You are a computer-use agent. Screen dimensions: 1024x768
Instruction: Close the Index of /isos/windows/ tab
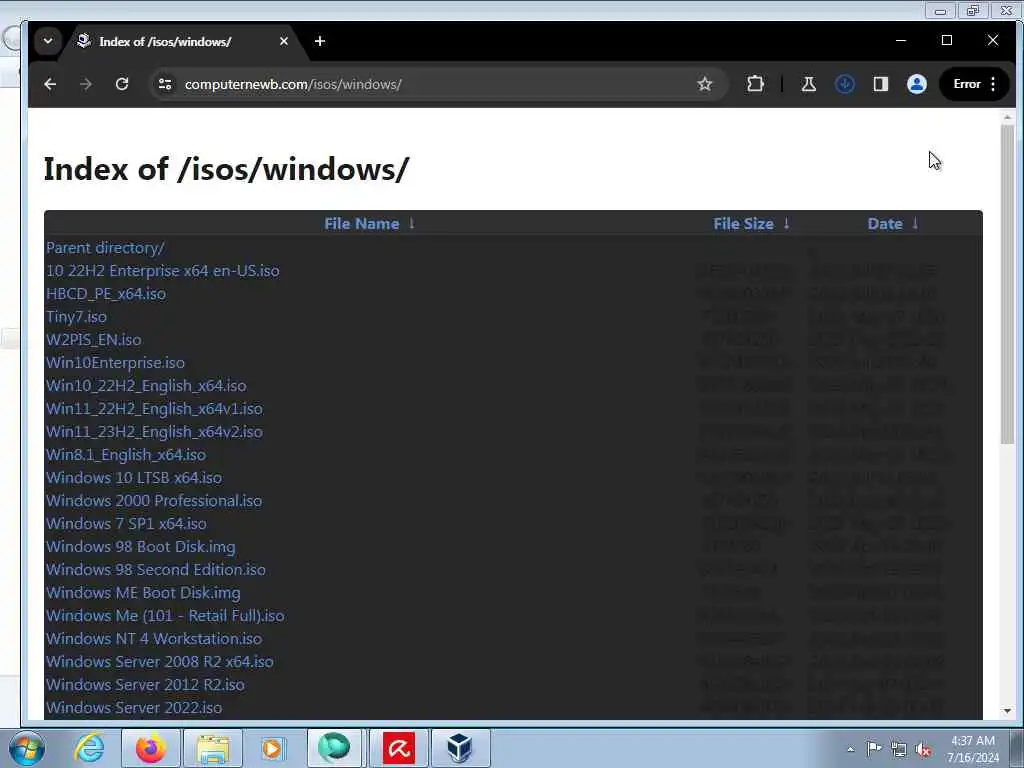coord(283,41)
